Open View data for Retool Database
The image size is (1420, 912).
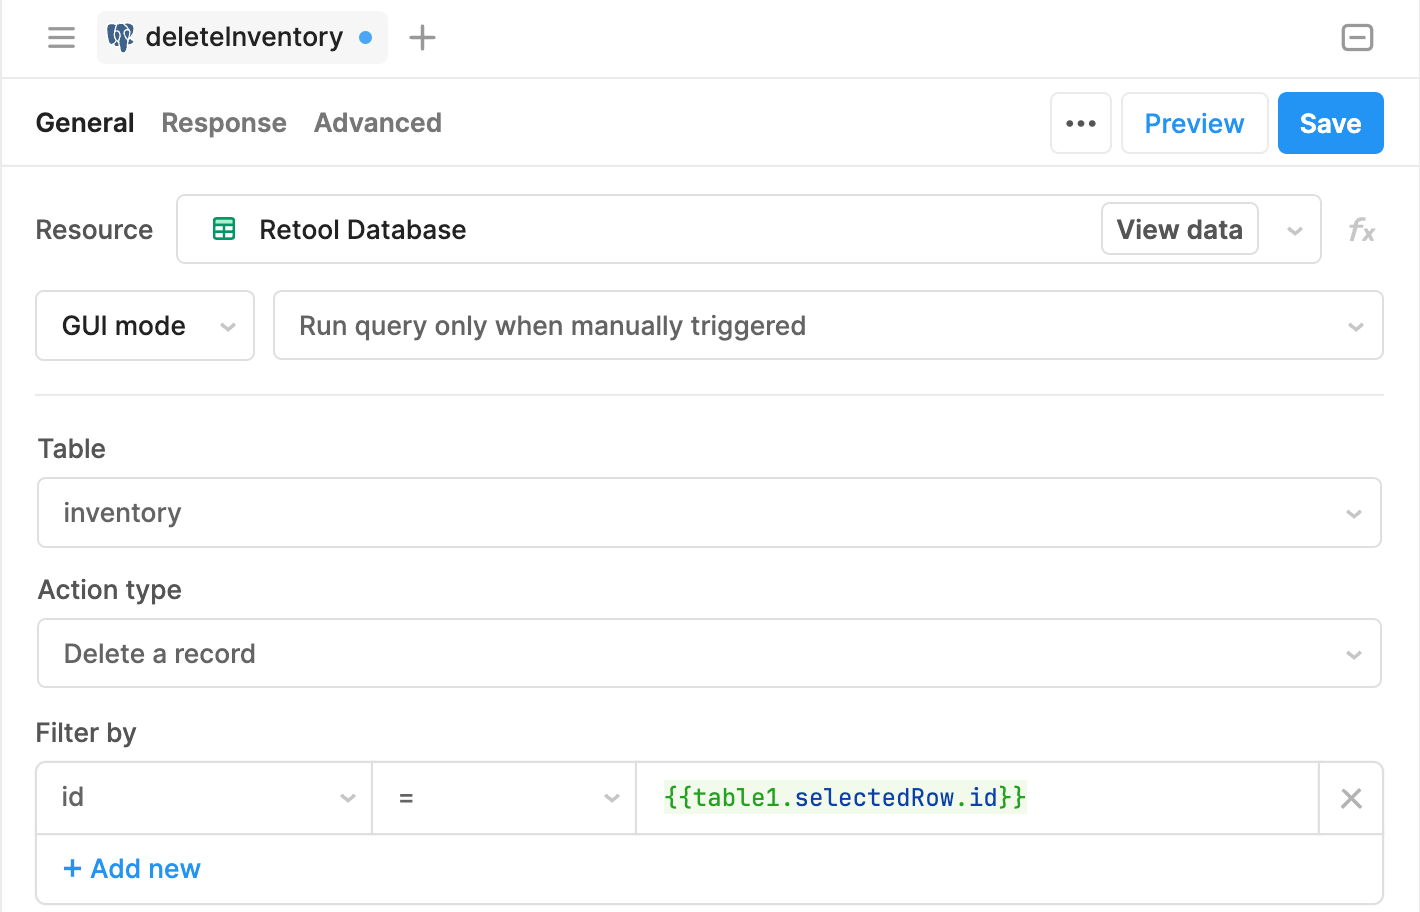pos(1180,229)
